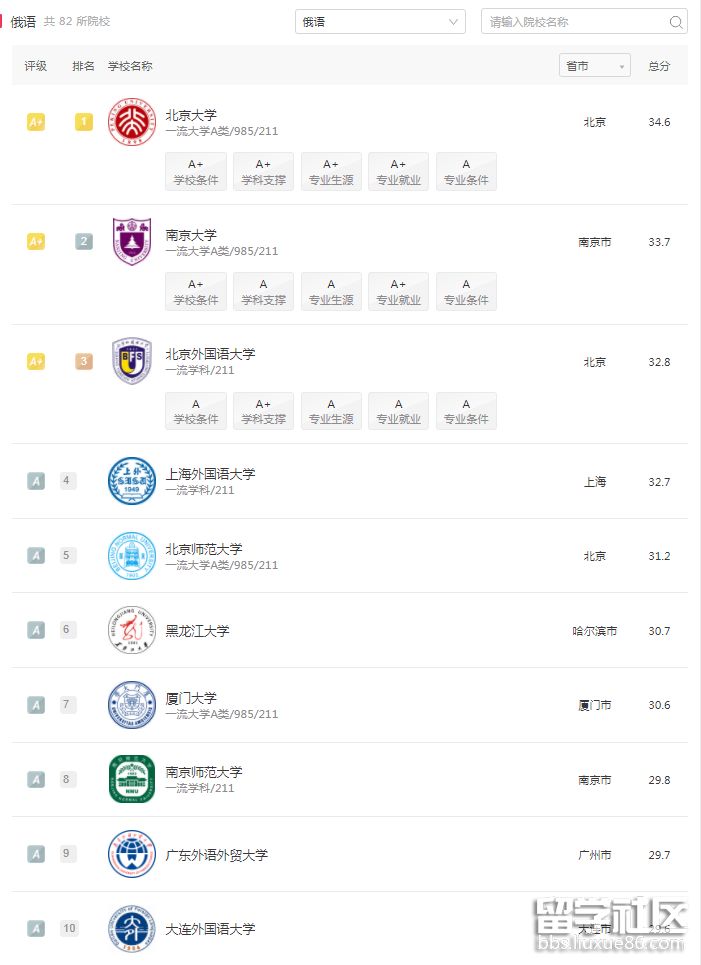Expand the 省市 filter dropdown
The width and height of the screenshot is (701, 965).
tap(595, 66)
